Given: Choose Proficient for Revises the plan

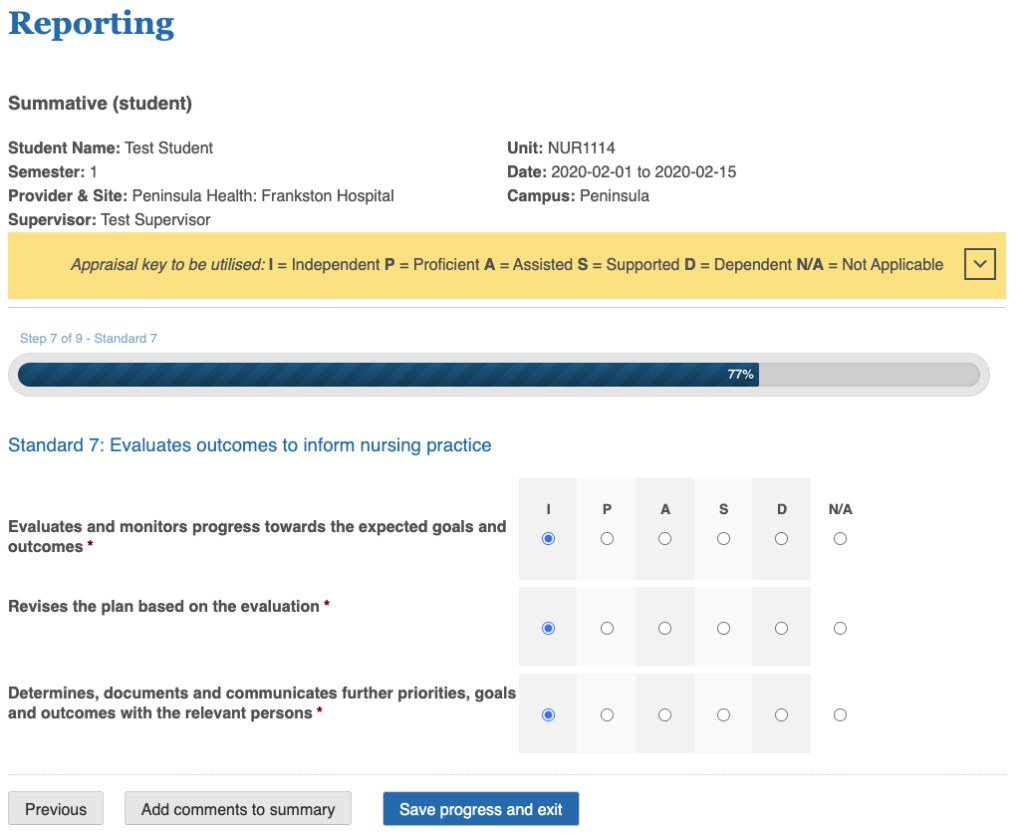Looking at the screenshot, I should click(x=607, y=629).
